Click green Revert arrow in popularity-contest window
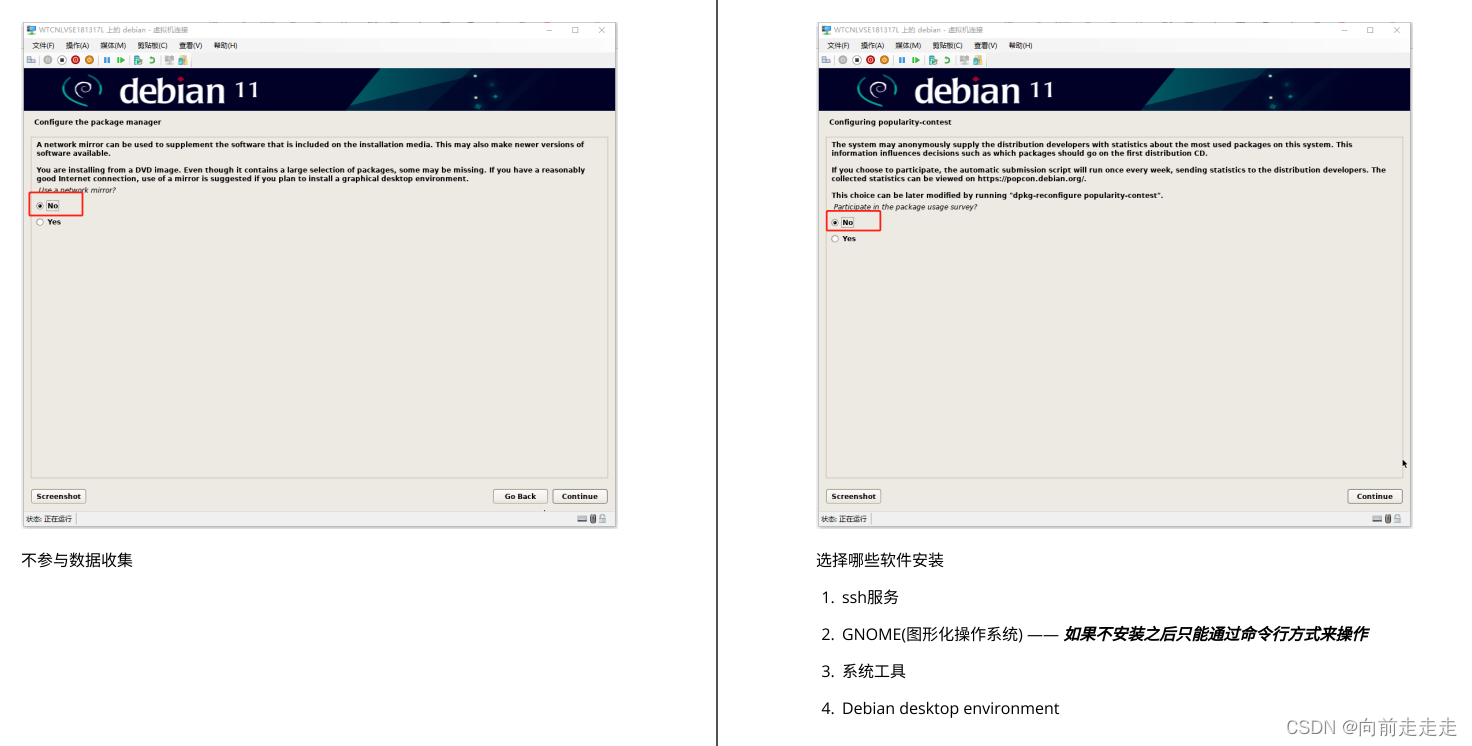Image resolution: width=1472 pixels, height=746 pixels. tap(947, 60)
